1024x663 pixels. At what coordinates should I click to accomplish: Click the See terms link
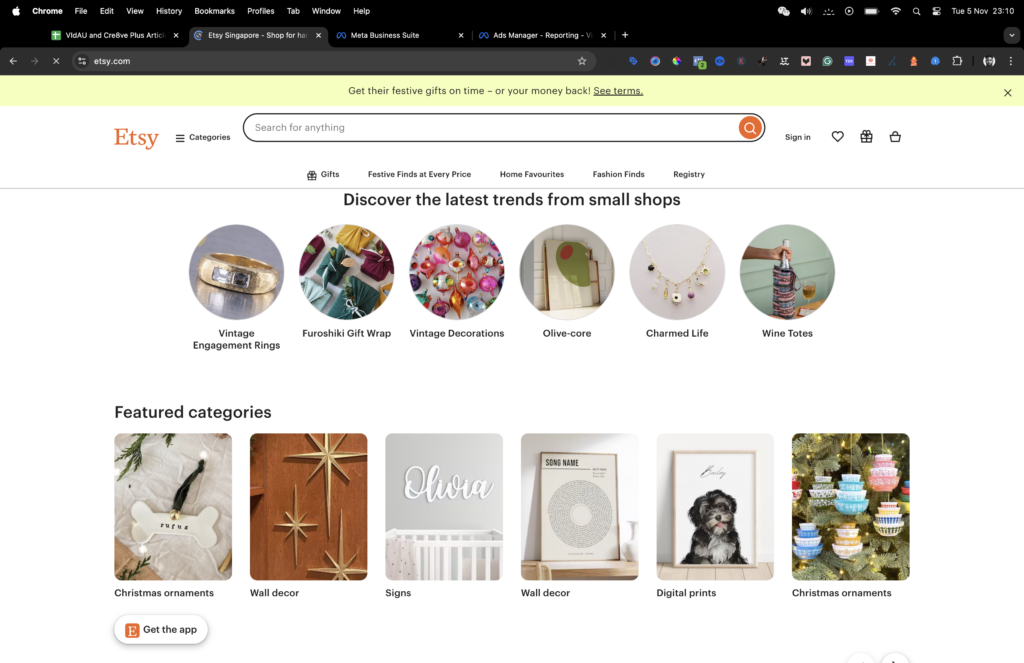click(x=618, y=91)
